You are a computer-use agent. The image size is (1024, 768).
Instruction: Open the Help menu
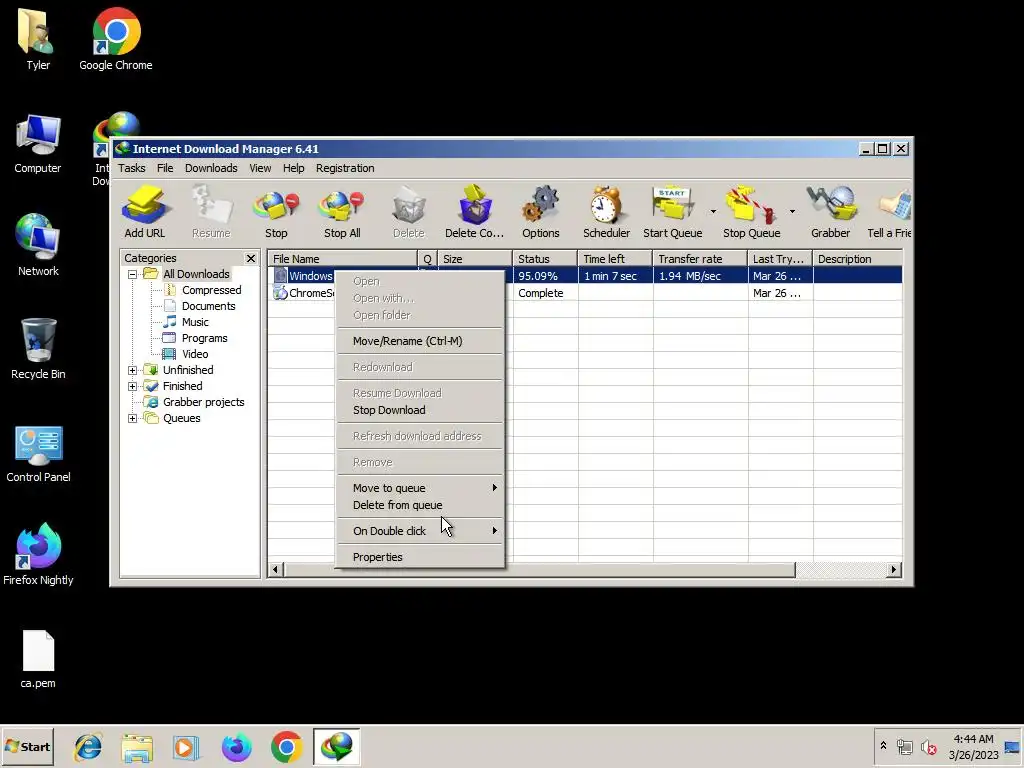tap(293, 168)
